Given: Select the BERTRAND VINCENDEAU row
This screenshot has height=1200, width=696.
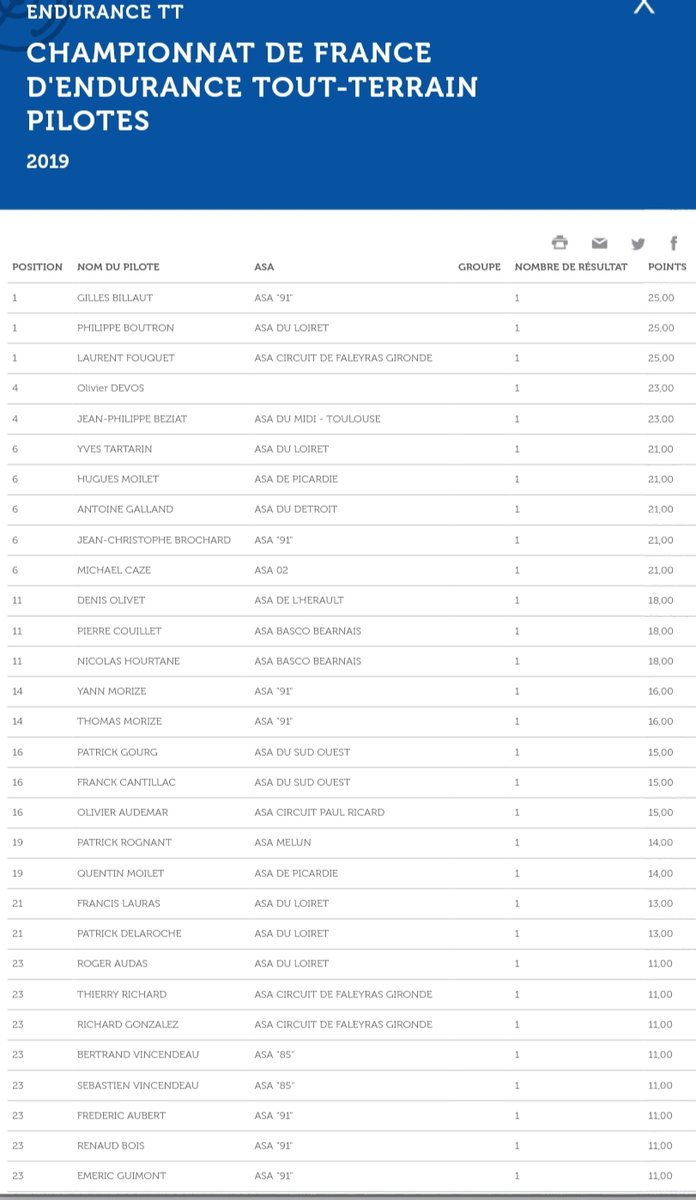Looking at the screenshot, I should point(348,1055).
